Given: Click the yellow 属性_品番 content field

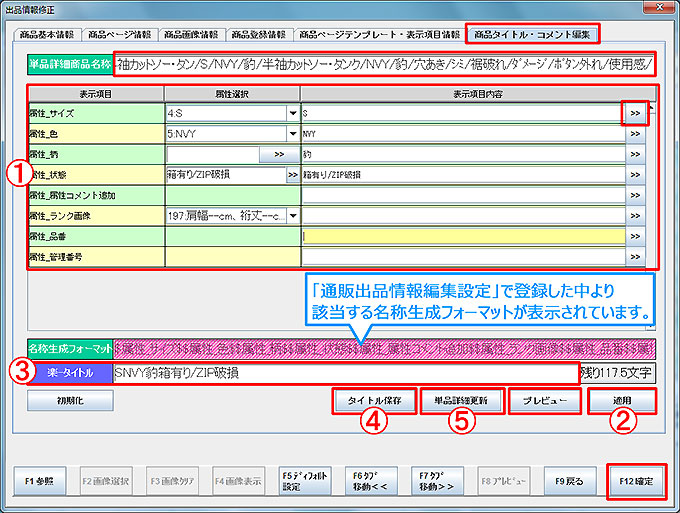Looking at the screenshot, I should (463, 236).
